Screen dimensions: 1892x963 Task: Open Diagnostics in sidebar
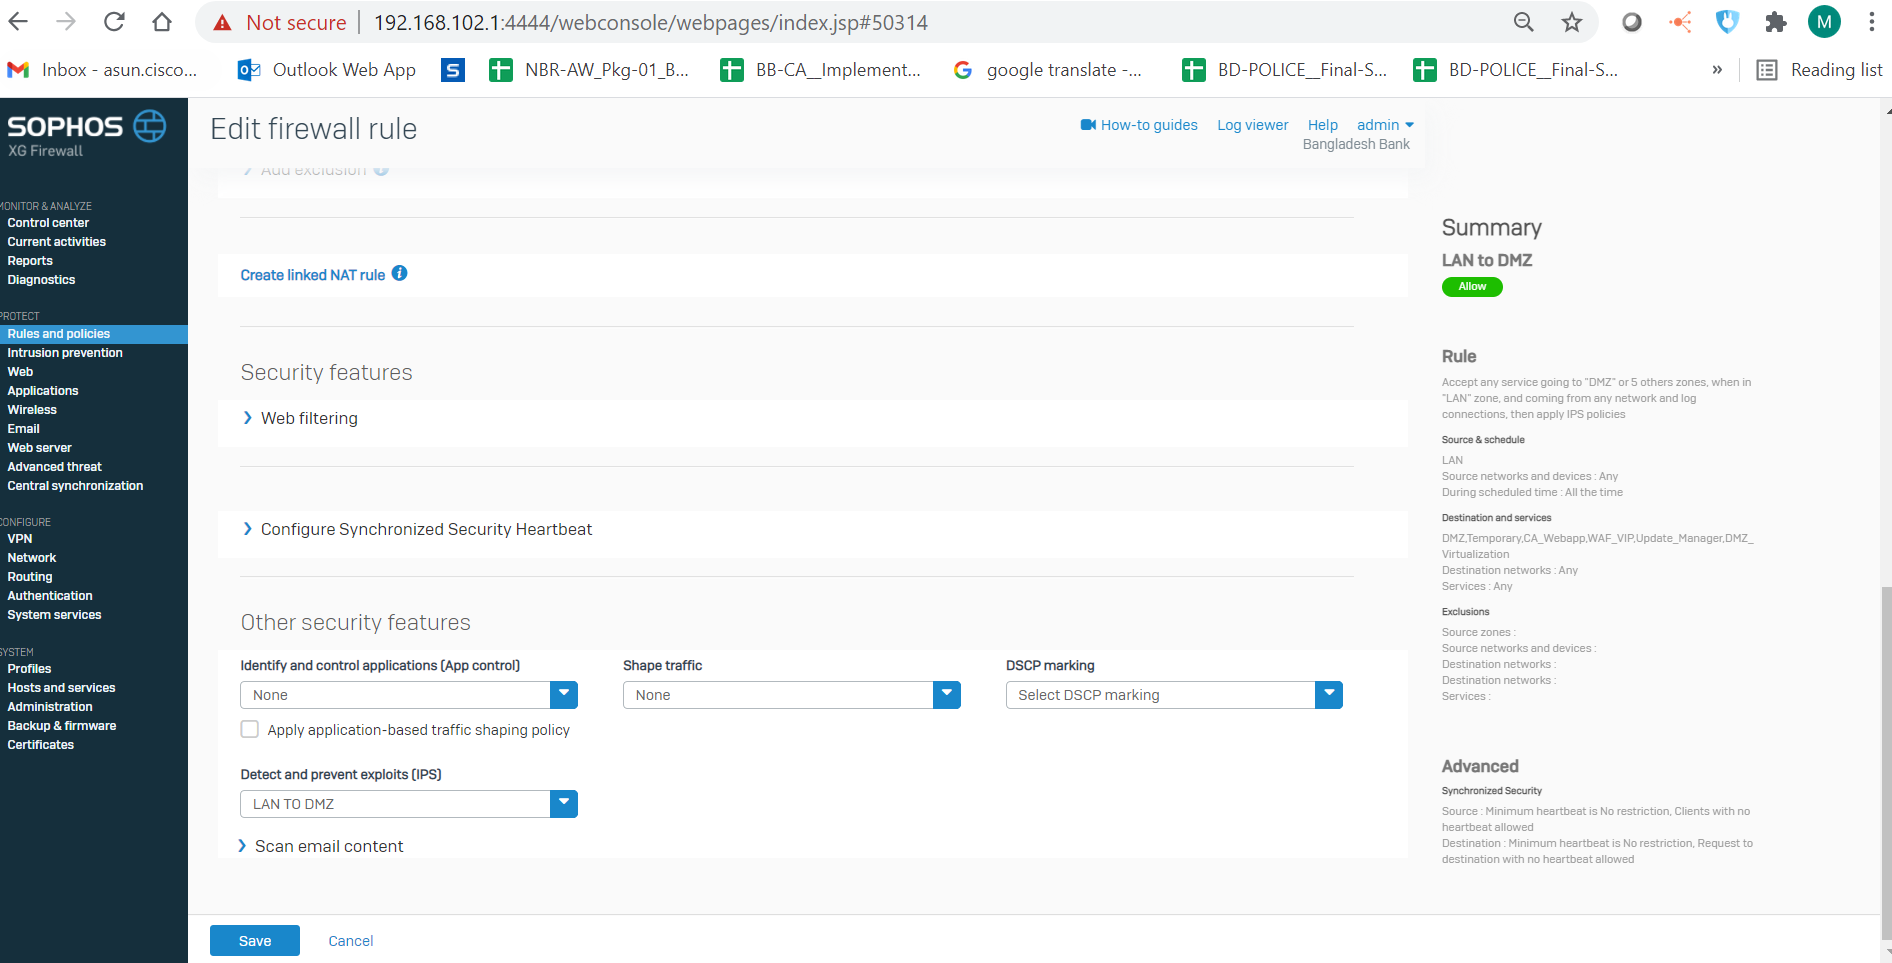coord(41,280)
